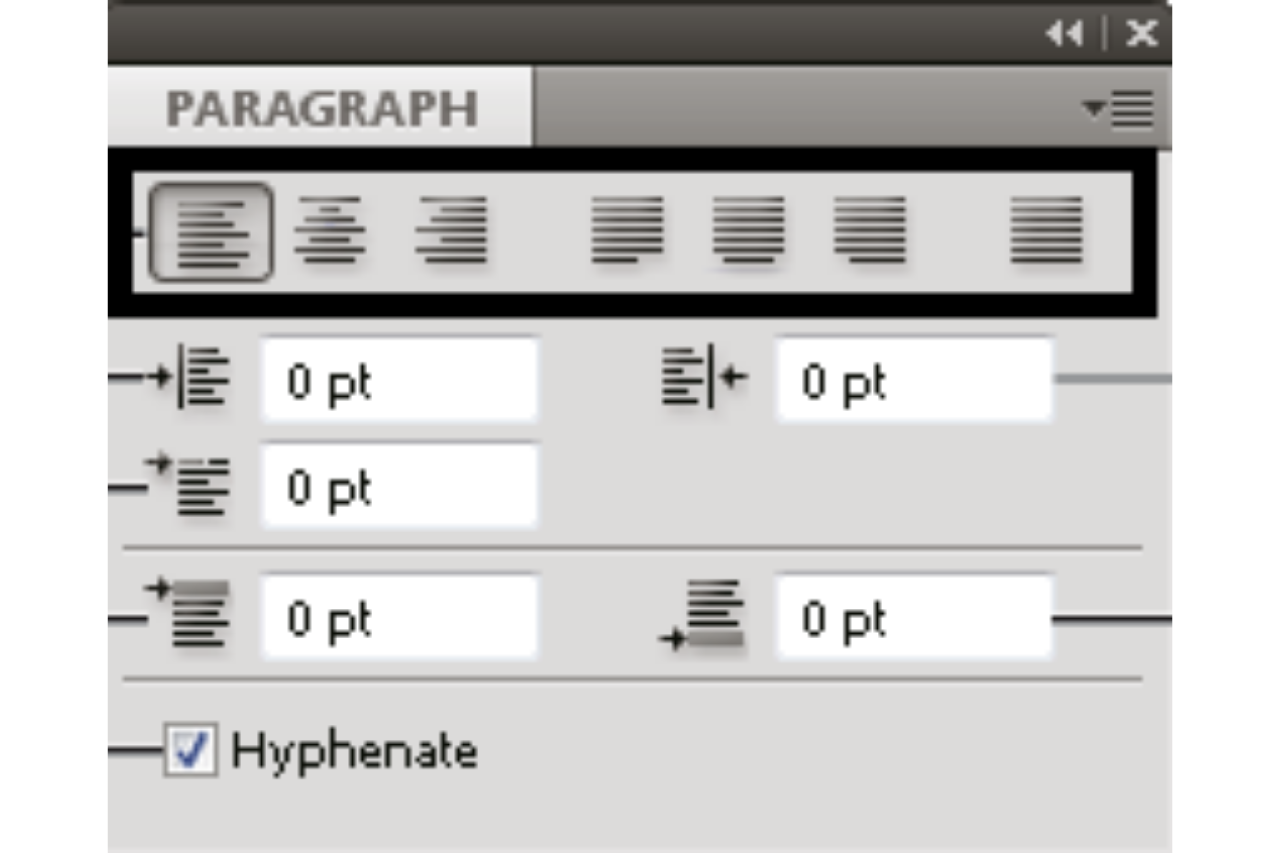Select the Align left button
This screenshot has width=1280, height=853.
(x=210, y=231)
